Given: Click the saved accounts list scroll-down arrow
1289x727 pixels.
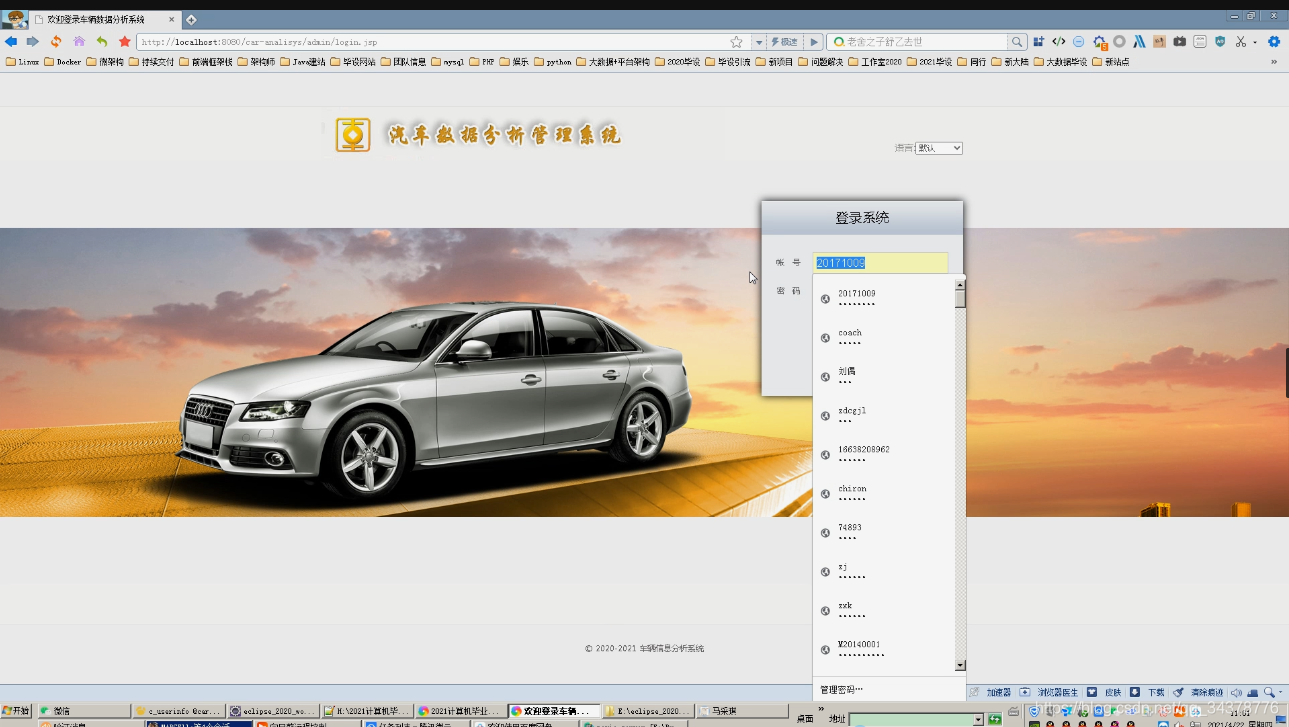Looking at the screenshot, I should [960, 665].
